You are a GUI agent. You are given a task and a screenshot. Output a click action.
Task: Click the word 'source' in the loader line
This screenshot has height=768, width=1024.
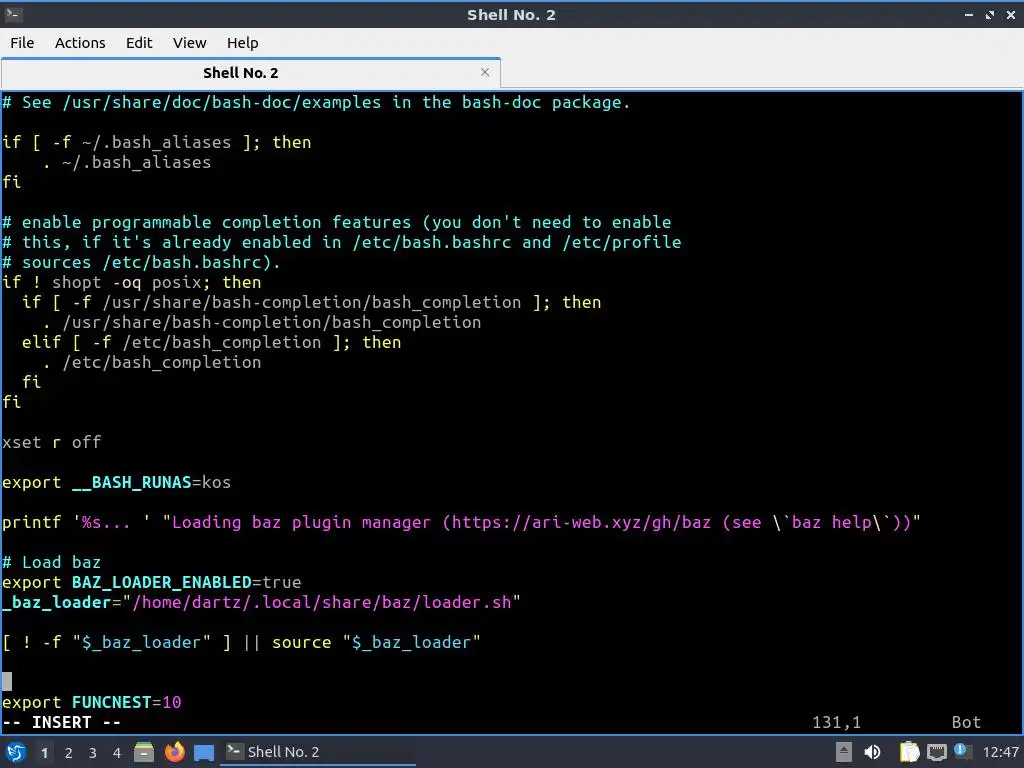pyautogui.click(x=302, y=642)
